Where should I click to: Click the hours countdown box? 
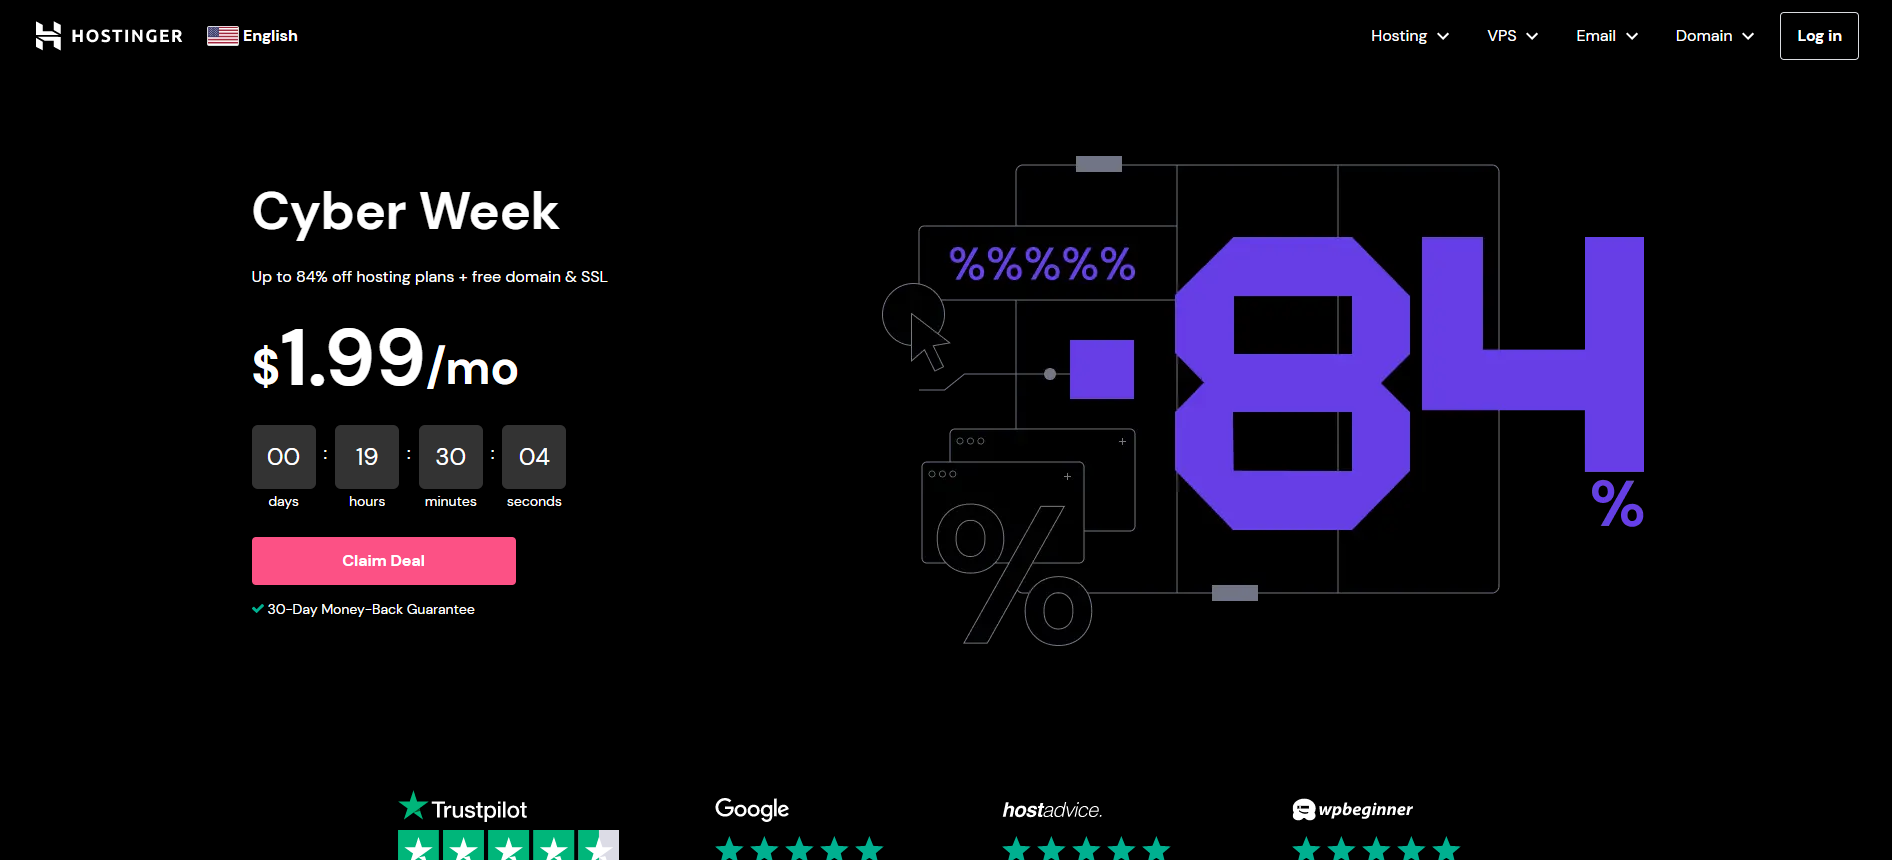click(x=367, y=457)
